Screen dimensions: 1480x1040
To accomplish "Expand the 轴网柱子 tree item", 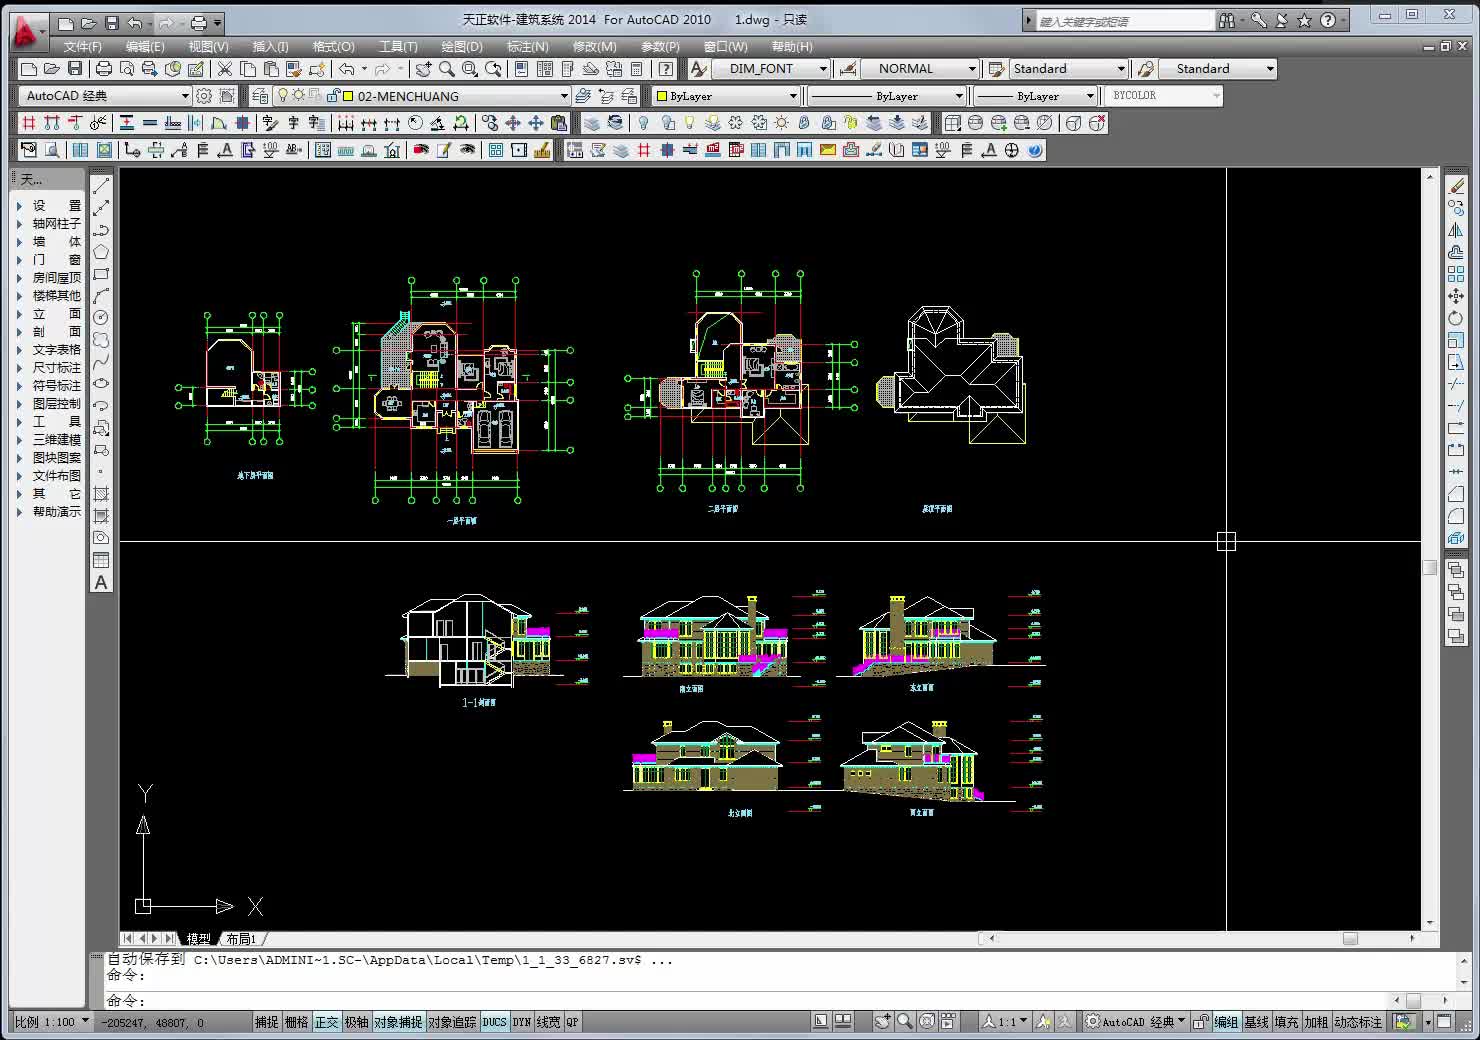I will pyautogui.click(x=19, y=224).
